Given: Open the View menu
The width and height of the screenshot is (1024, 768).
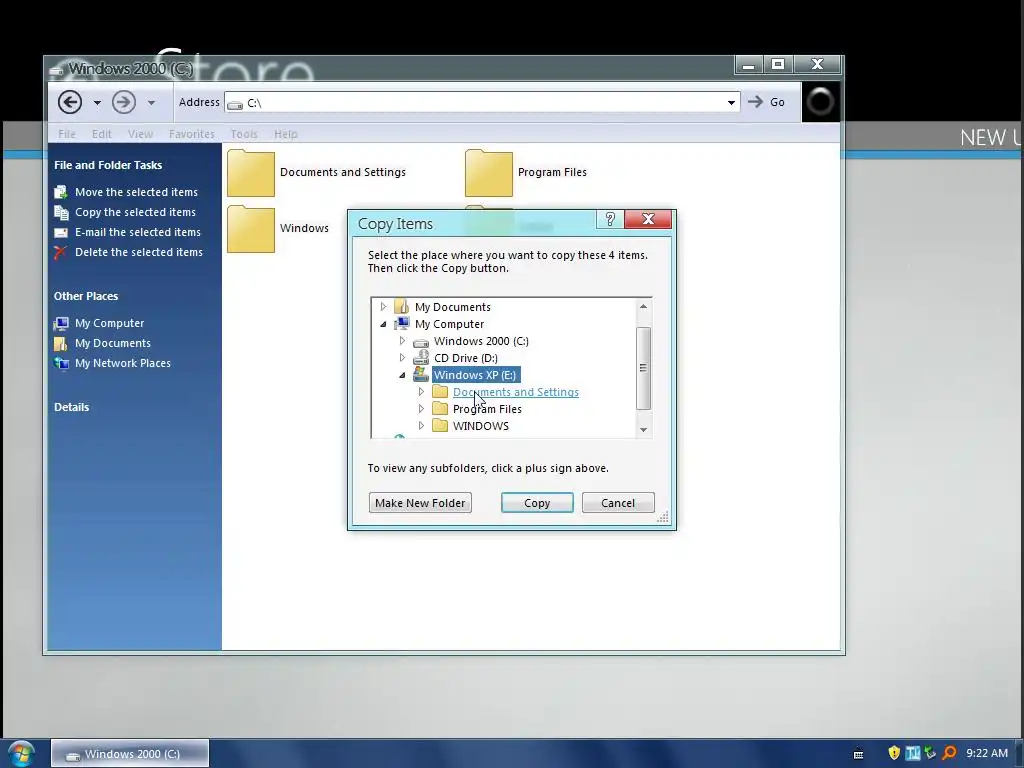Looking at the screenshot, I should [140, 134].
